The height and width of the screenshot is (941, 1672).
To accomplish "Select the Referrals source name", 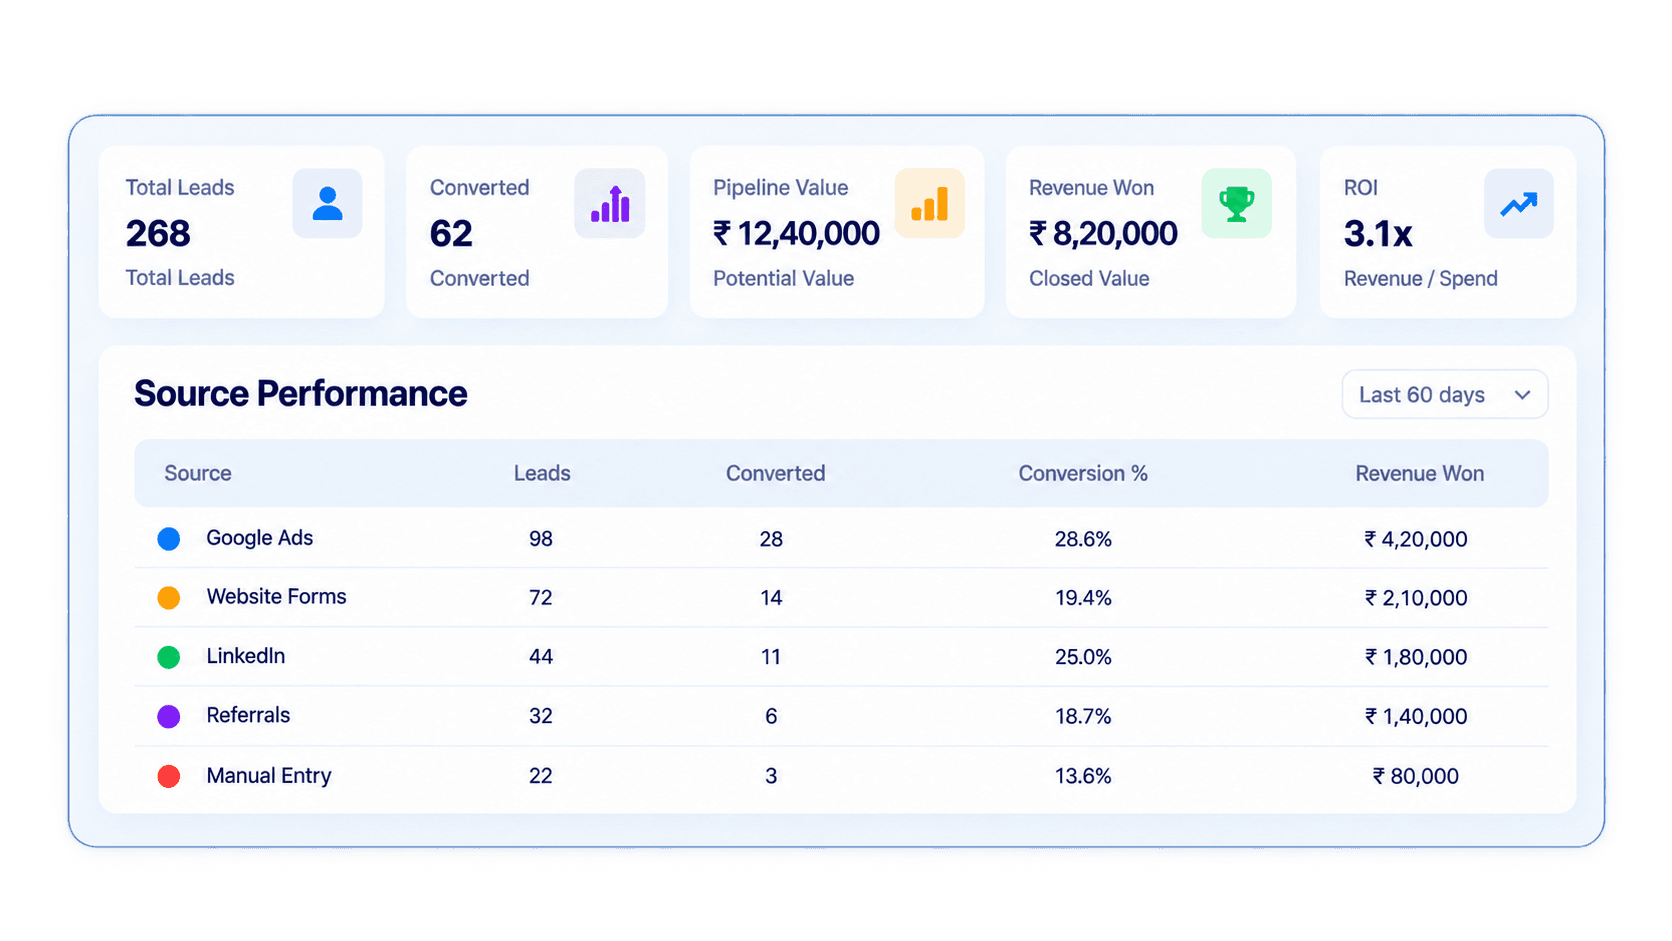I will click(248, 715).
